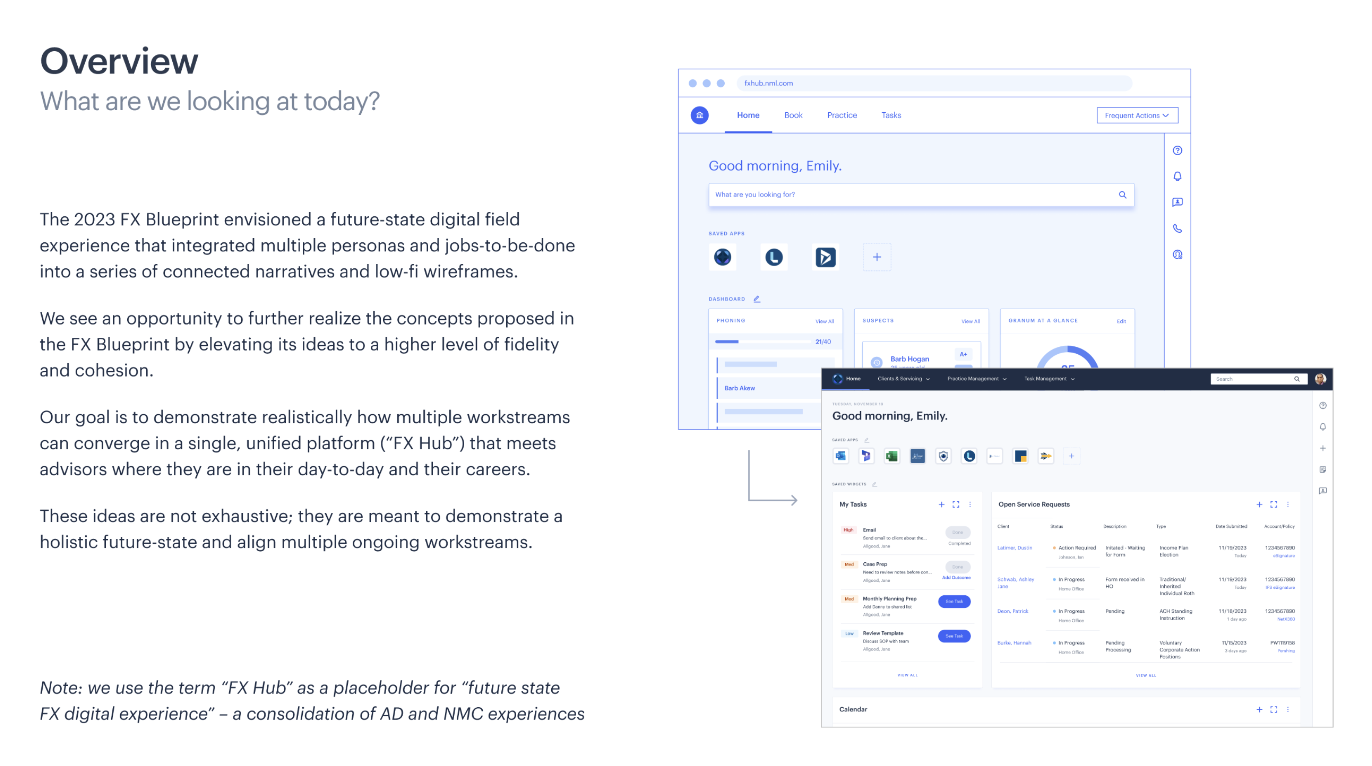Open the Frequent Actions dropdown
The image size is (1372, 766).
pos(1138,115)
